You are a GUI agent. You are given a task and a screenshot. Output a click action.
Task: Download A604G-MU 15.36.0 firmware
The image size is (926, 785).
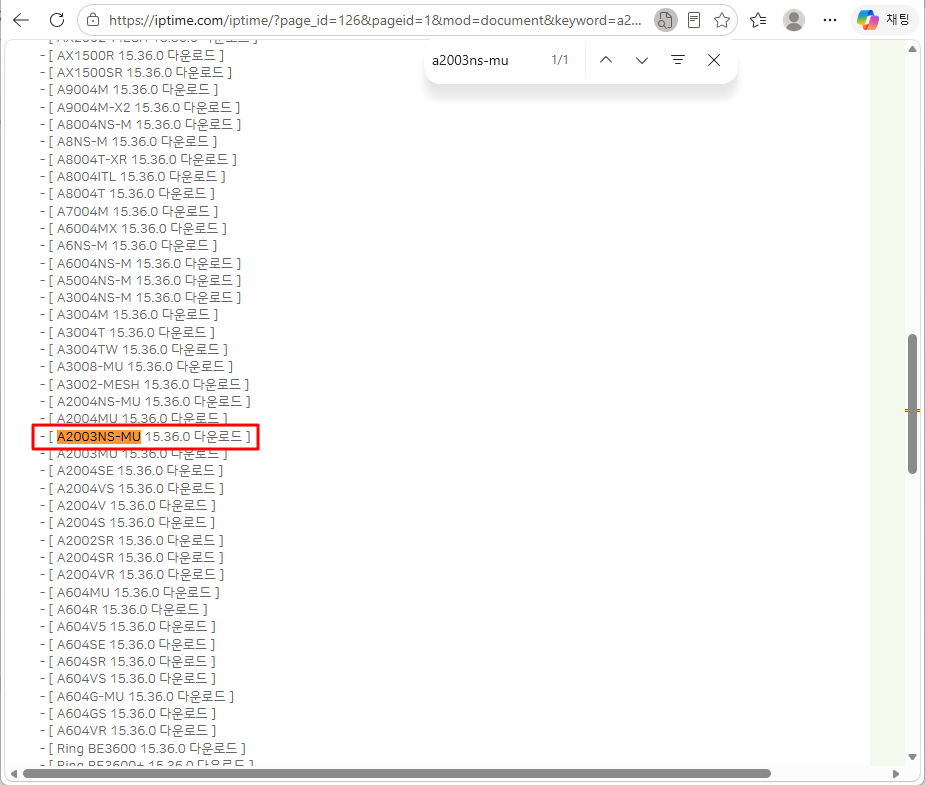coord(141,696)
